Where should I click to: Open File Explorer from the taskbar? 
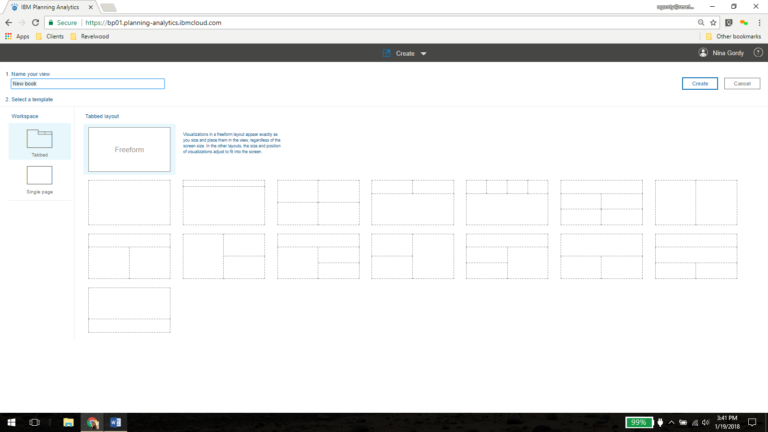(x=68, y=422)
